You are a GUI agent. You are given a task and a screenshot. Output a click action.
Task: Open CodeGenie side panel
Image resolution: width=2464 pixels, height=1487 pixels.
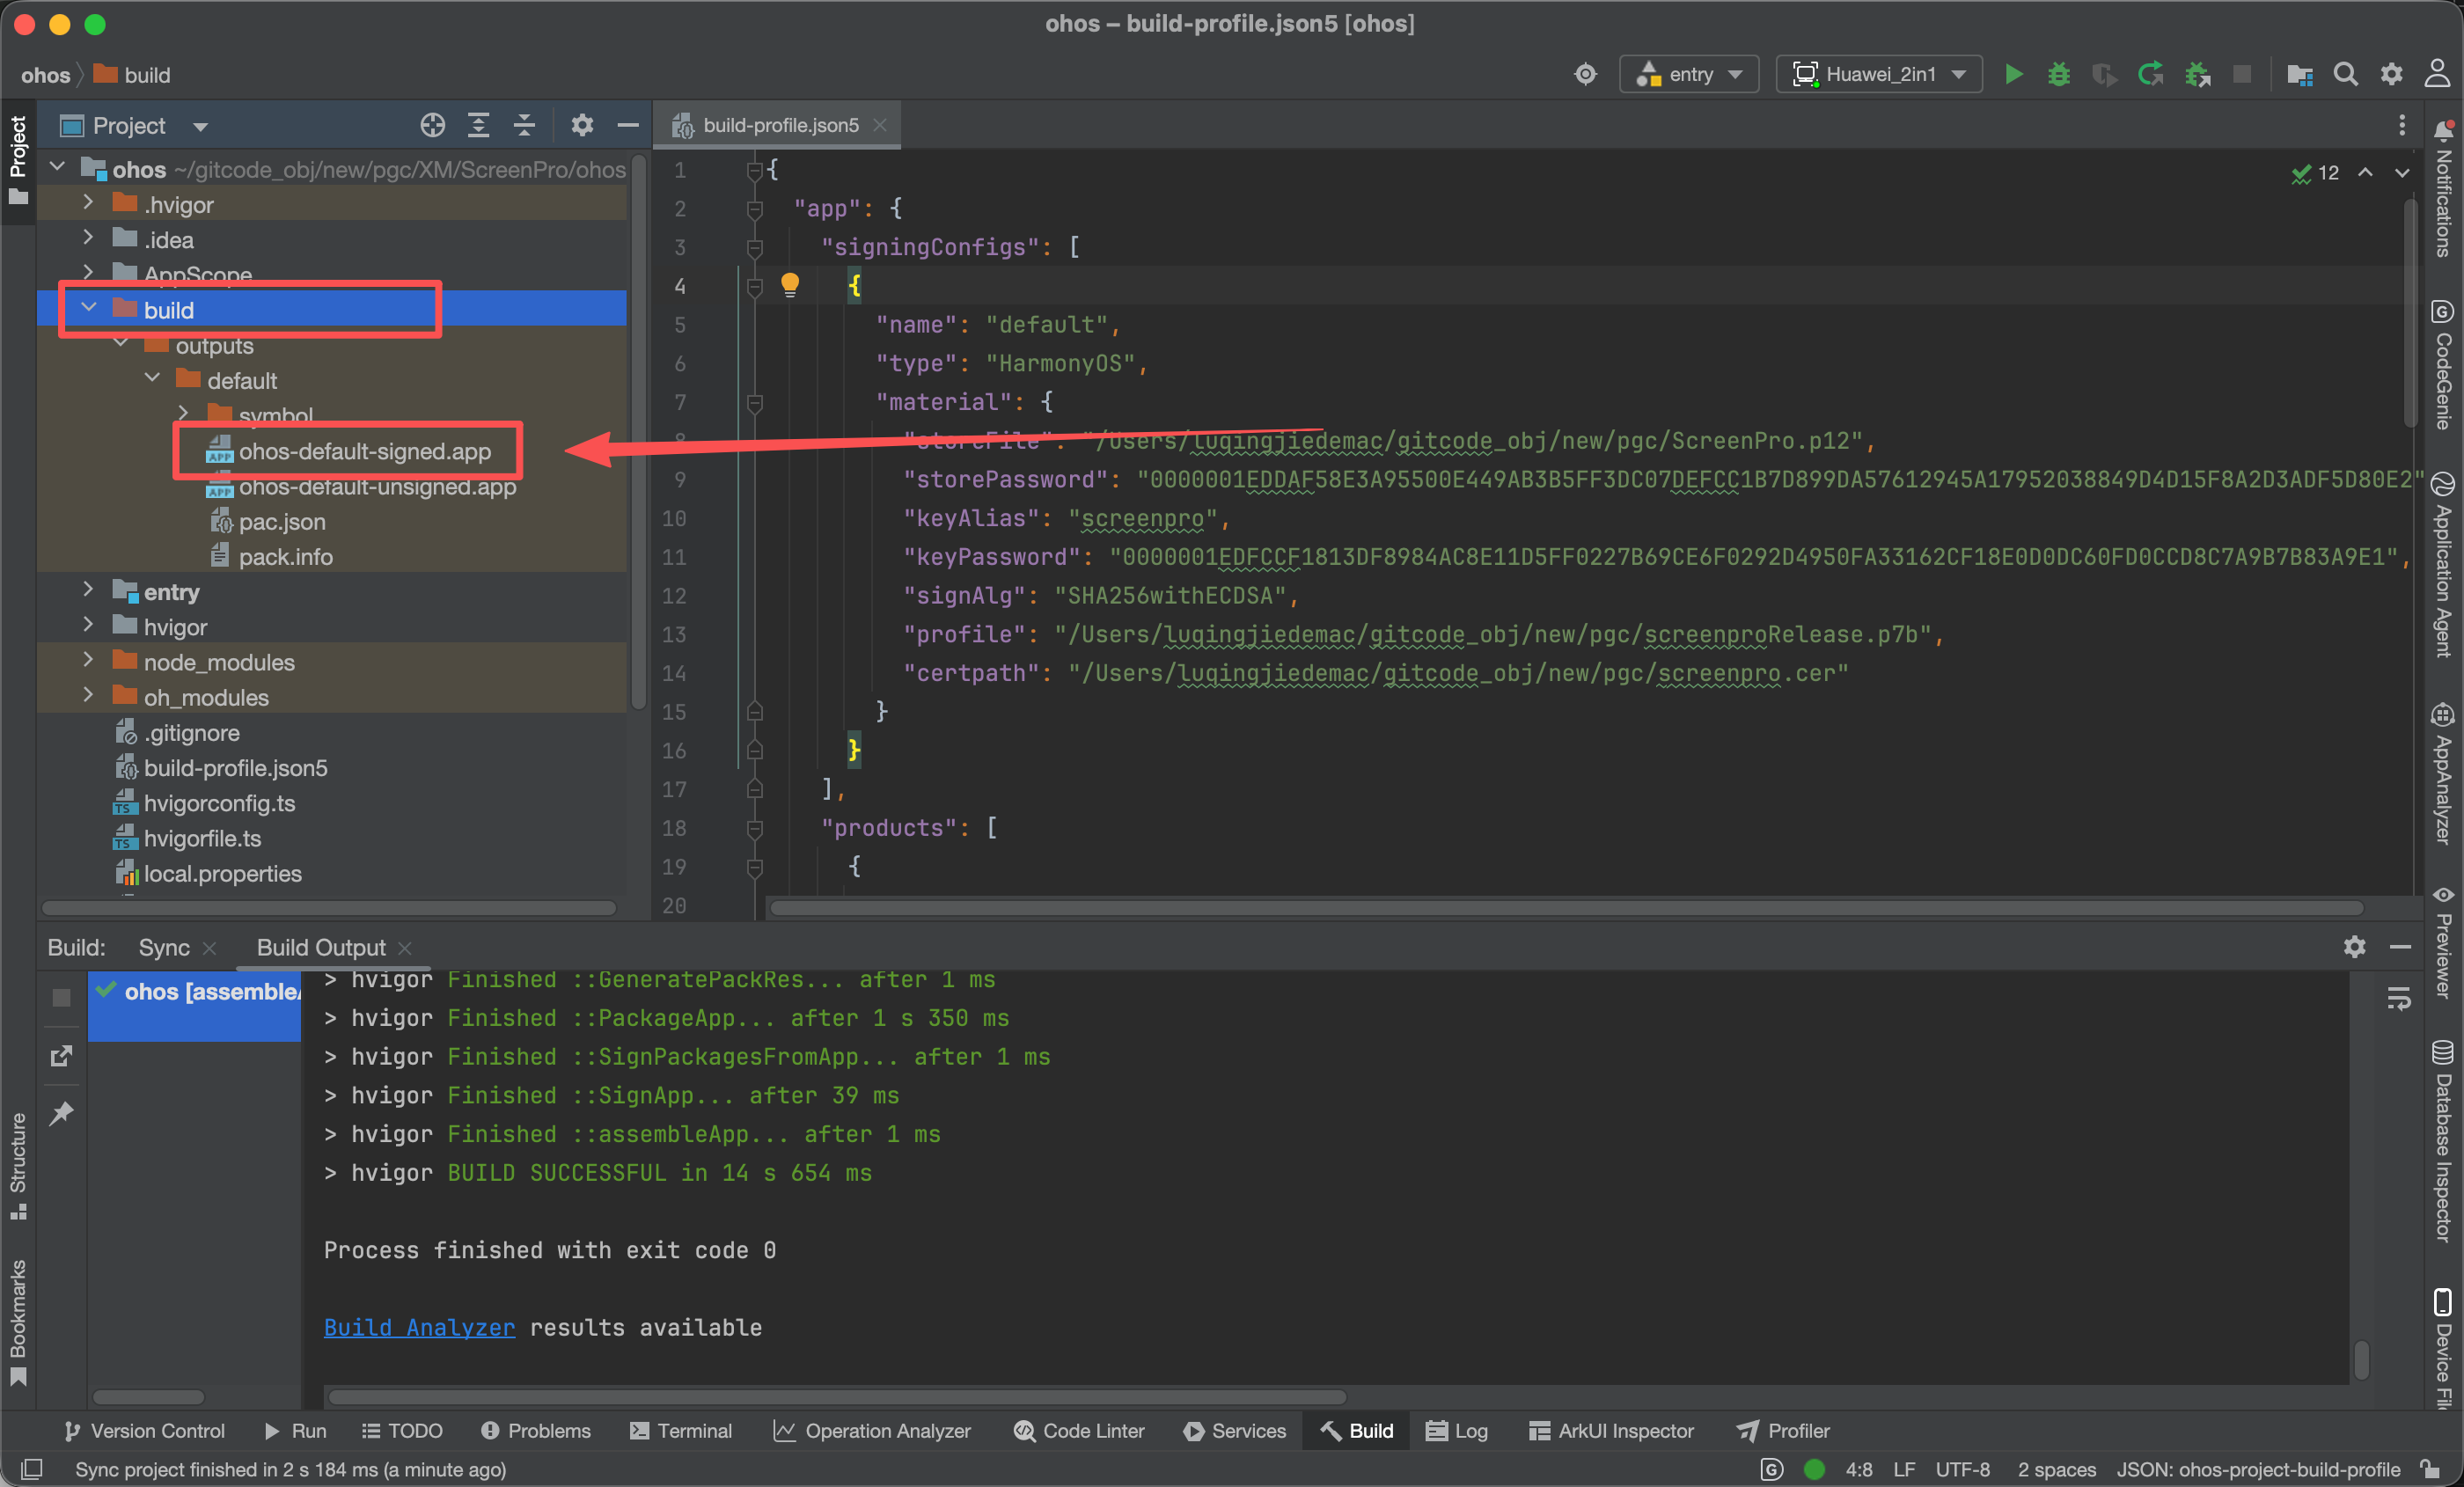(2443, 365)
